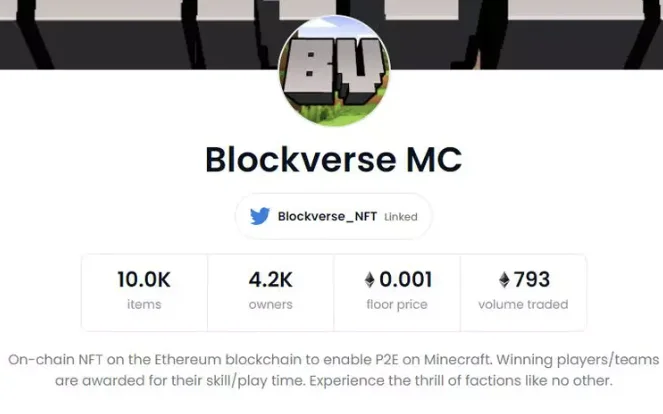Click the Ethereum icon beside 0.001
The width and height of the screenshot is (663, 414).
point(370,280)
